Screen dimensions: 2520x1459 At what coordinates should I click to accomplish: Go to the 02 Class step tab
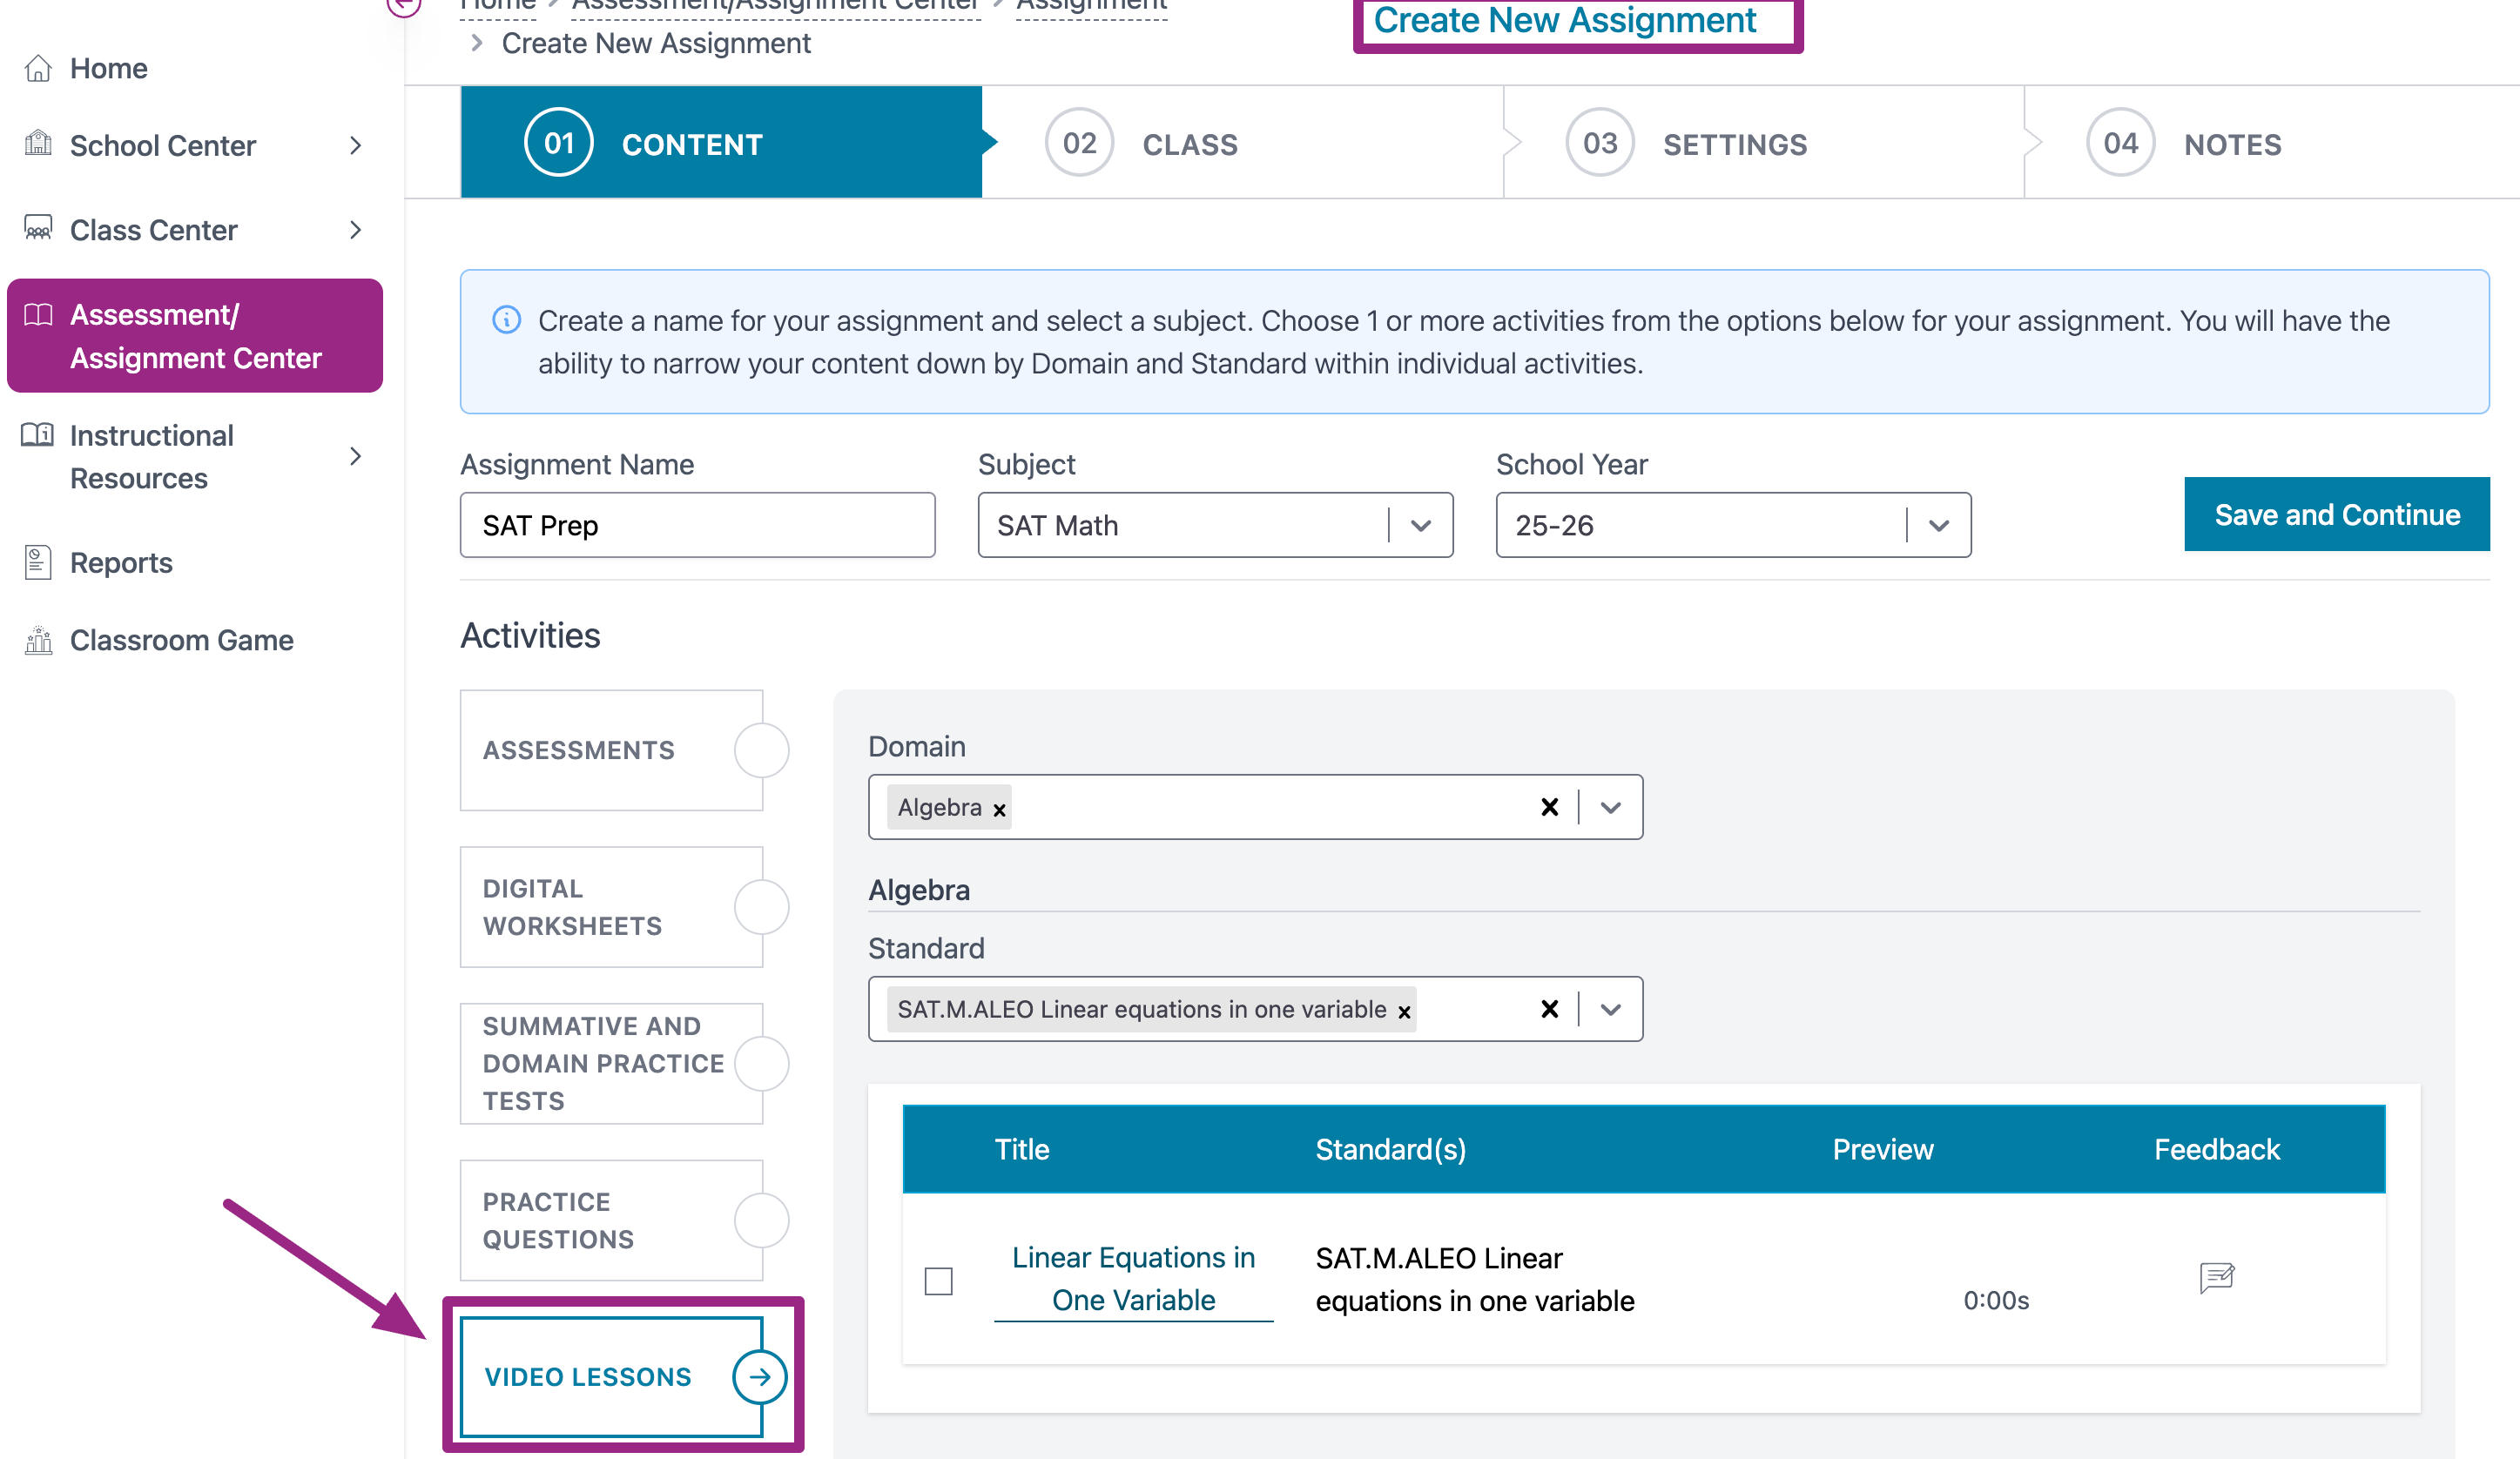[x=1190, y=144]
